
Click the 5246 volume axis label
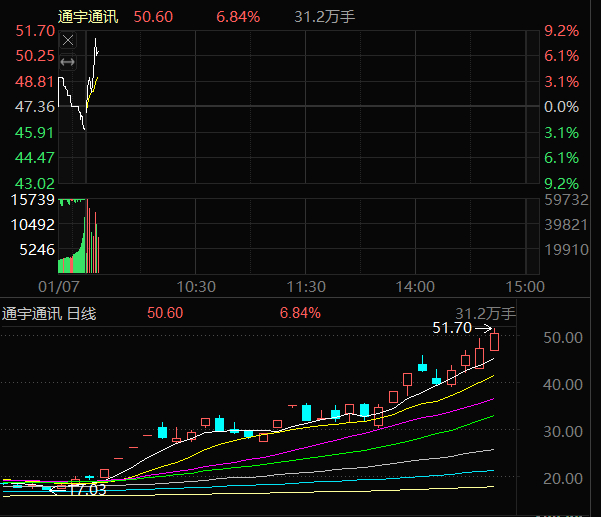[37, 250]
